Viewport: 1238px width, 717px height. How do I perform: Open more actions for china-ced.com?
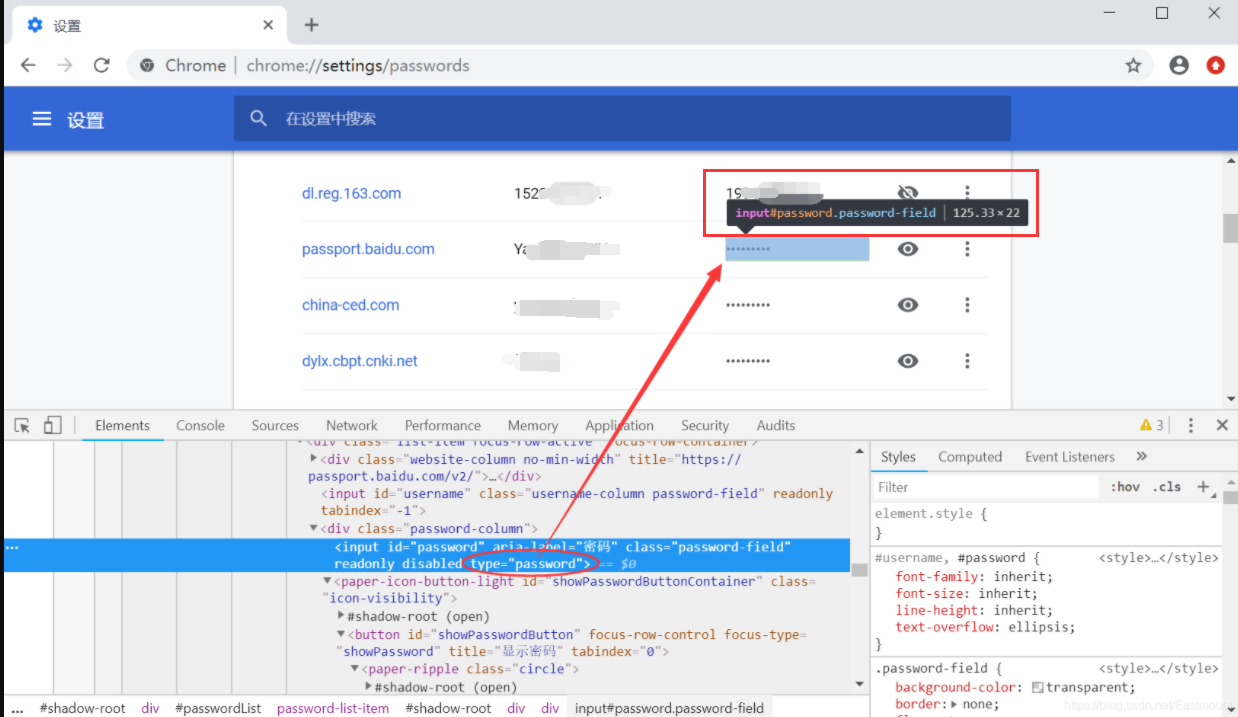click(x=967, y=305)
